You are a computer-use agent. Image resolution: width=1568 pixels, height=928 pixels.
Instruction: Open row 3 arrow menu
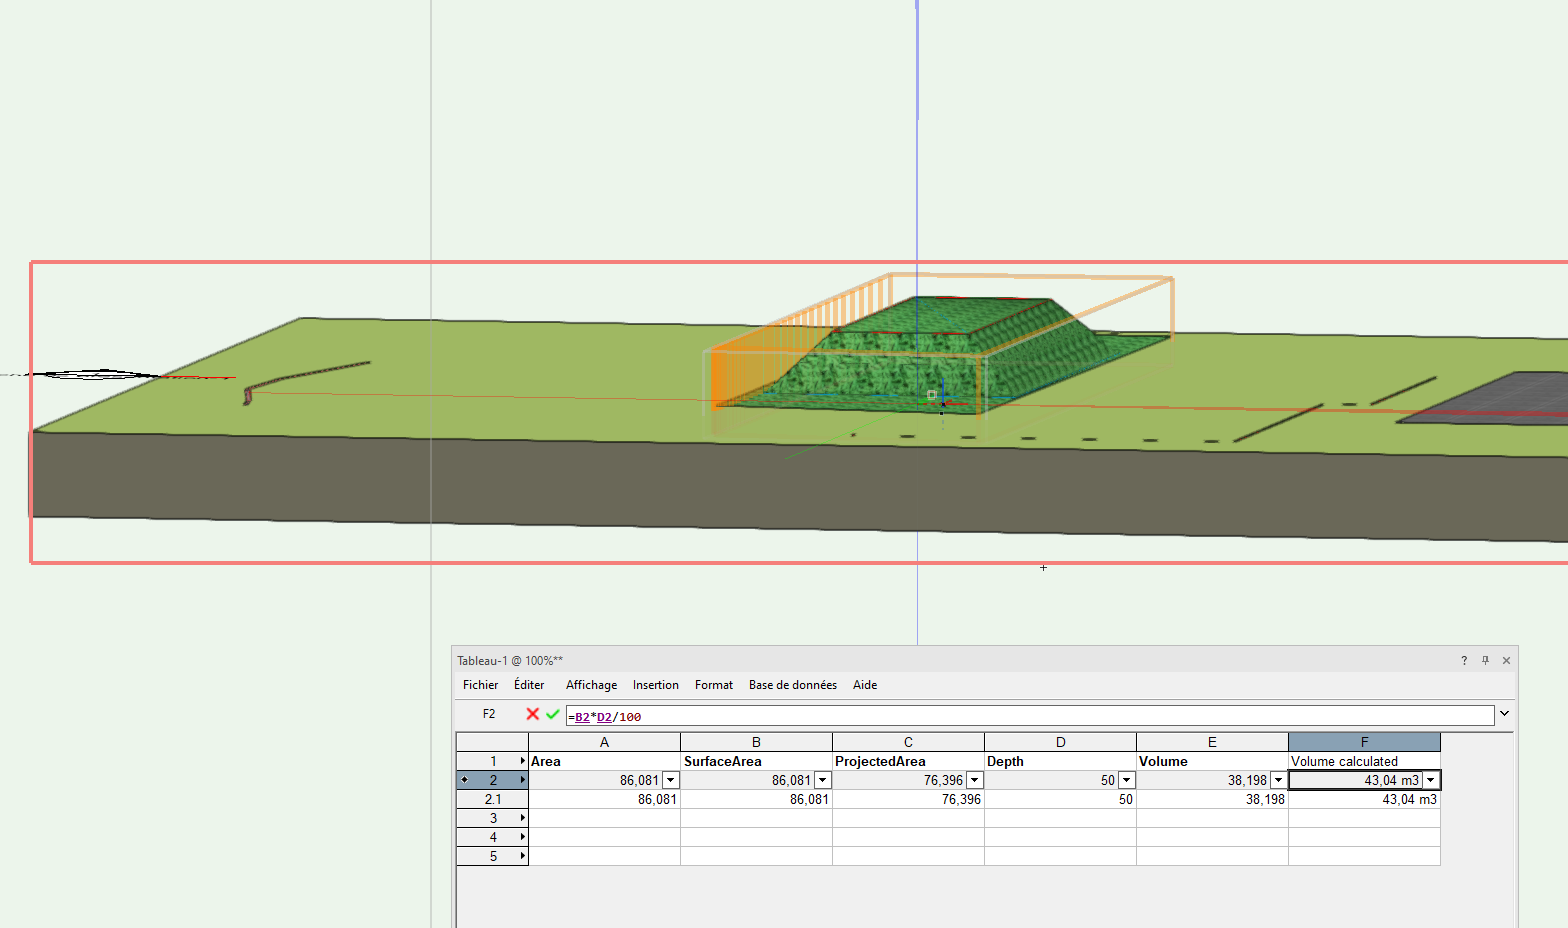tap(522, 819)
